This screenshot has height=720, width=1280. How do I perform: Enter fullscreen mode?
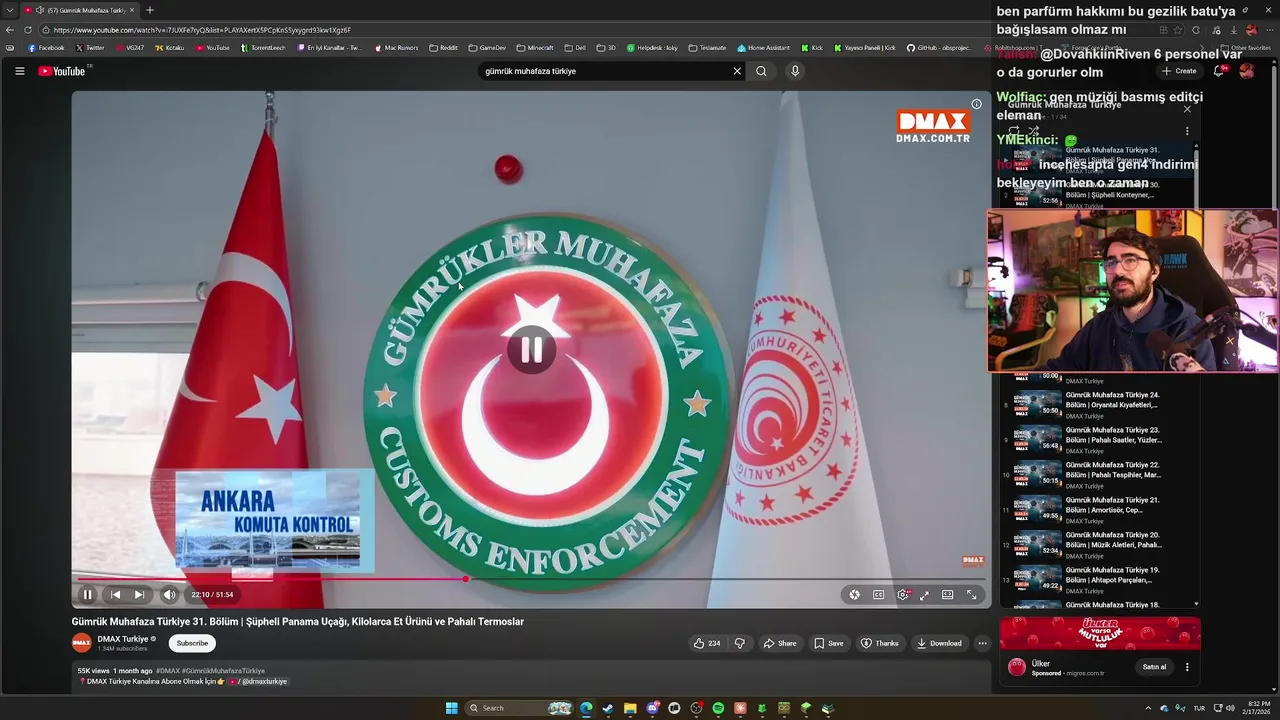pyautogui.click(x=971, y=594)
